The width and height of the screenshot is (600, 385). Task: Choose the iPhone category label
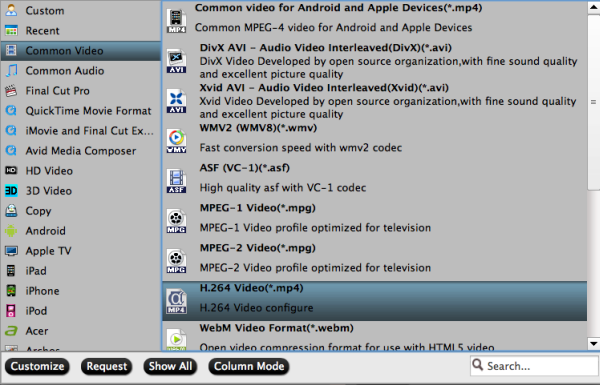[42, 291]
